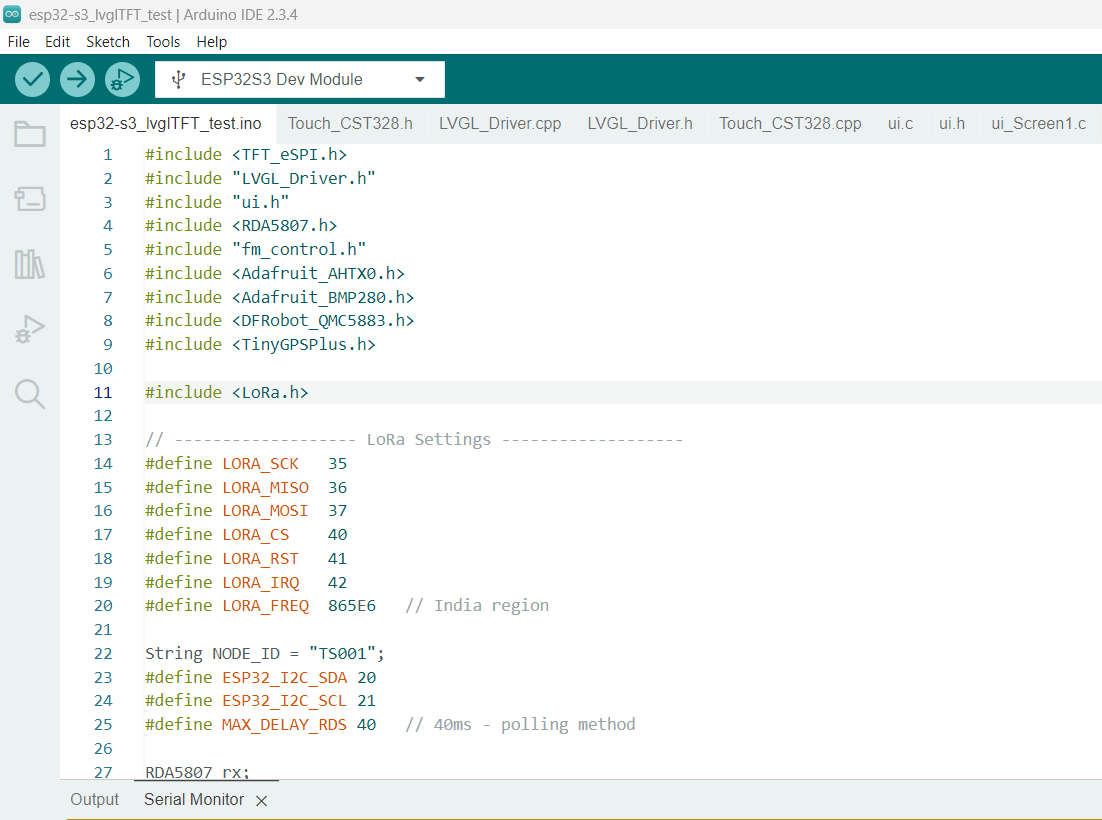Switch to Touch_CST328.h tab

[350, 124]
